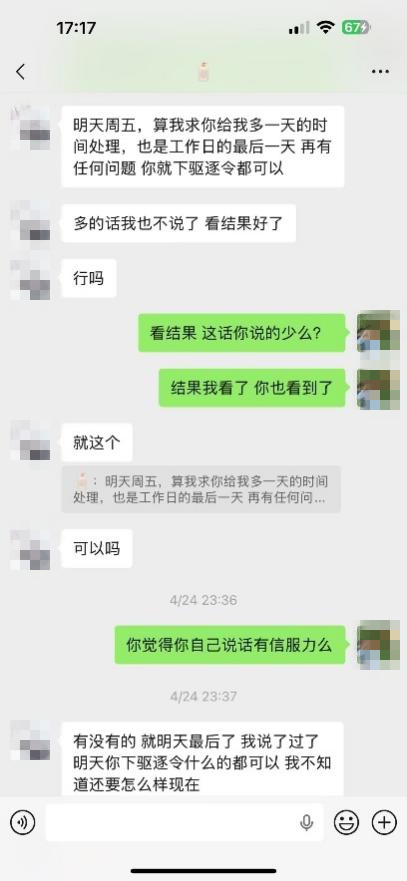This screenshot has width=407, height=881.
Task: Open the plus attachments menu
Action: pos(385,823)
